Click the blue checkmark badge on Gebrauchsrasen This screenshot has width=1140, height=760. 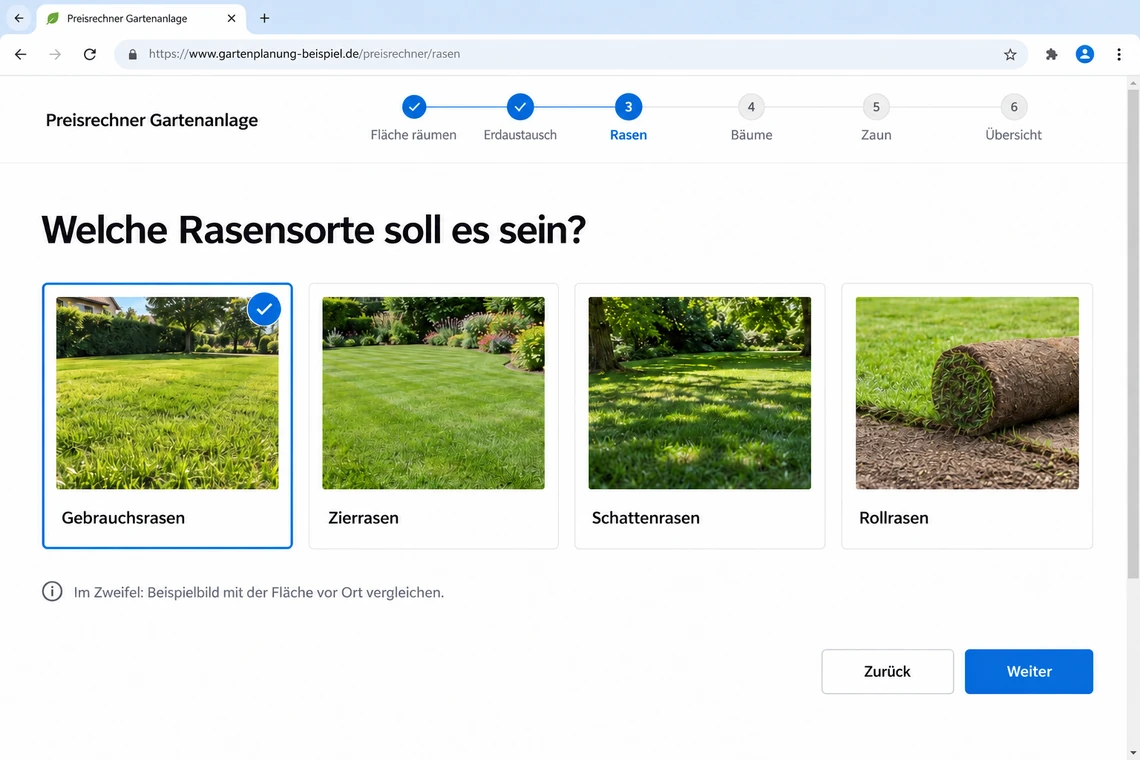264,309
